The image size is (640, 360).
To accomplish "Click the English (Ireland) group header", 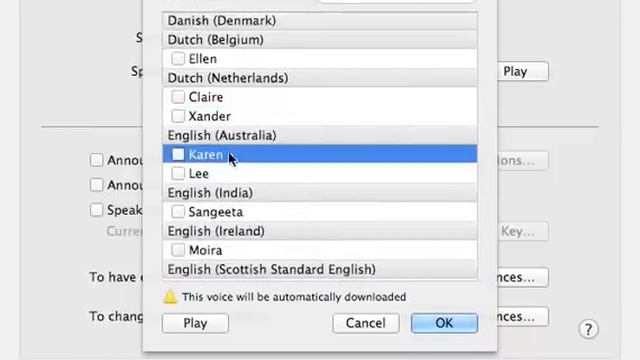I will (x=320, y=231).
